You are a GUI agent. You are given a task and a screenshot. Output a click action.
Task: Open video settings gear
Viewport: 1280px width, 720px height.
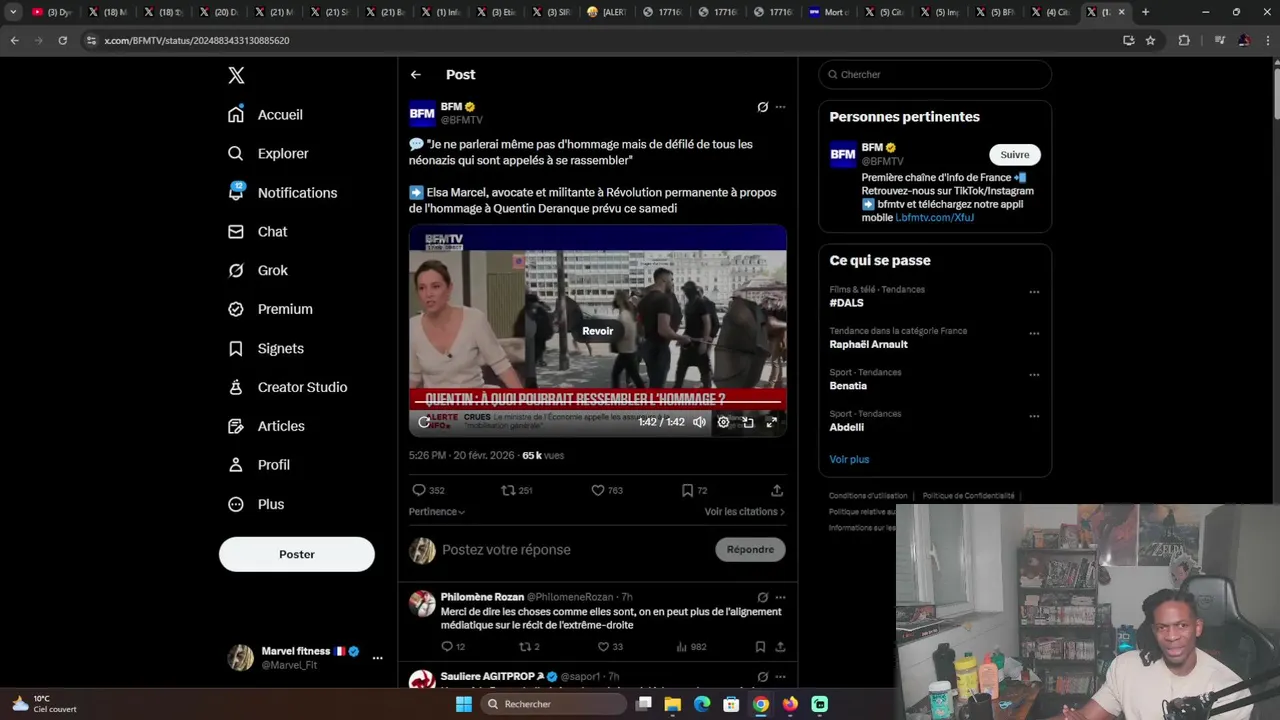tap(724, 422)
